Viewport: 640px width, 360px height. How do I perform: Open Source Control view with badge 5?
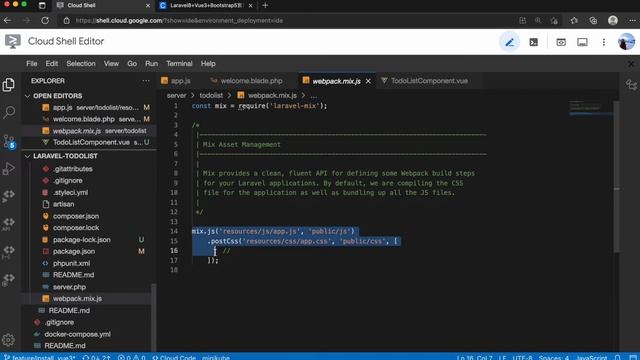(9, 141)
